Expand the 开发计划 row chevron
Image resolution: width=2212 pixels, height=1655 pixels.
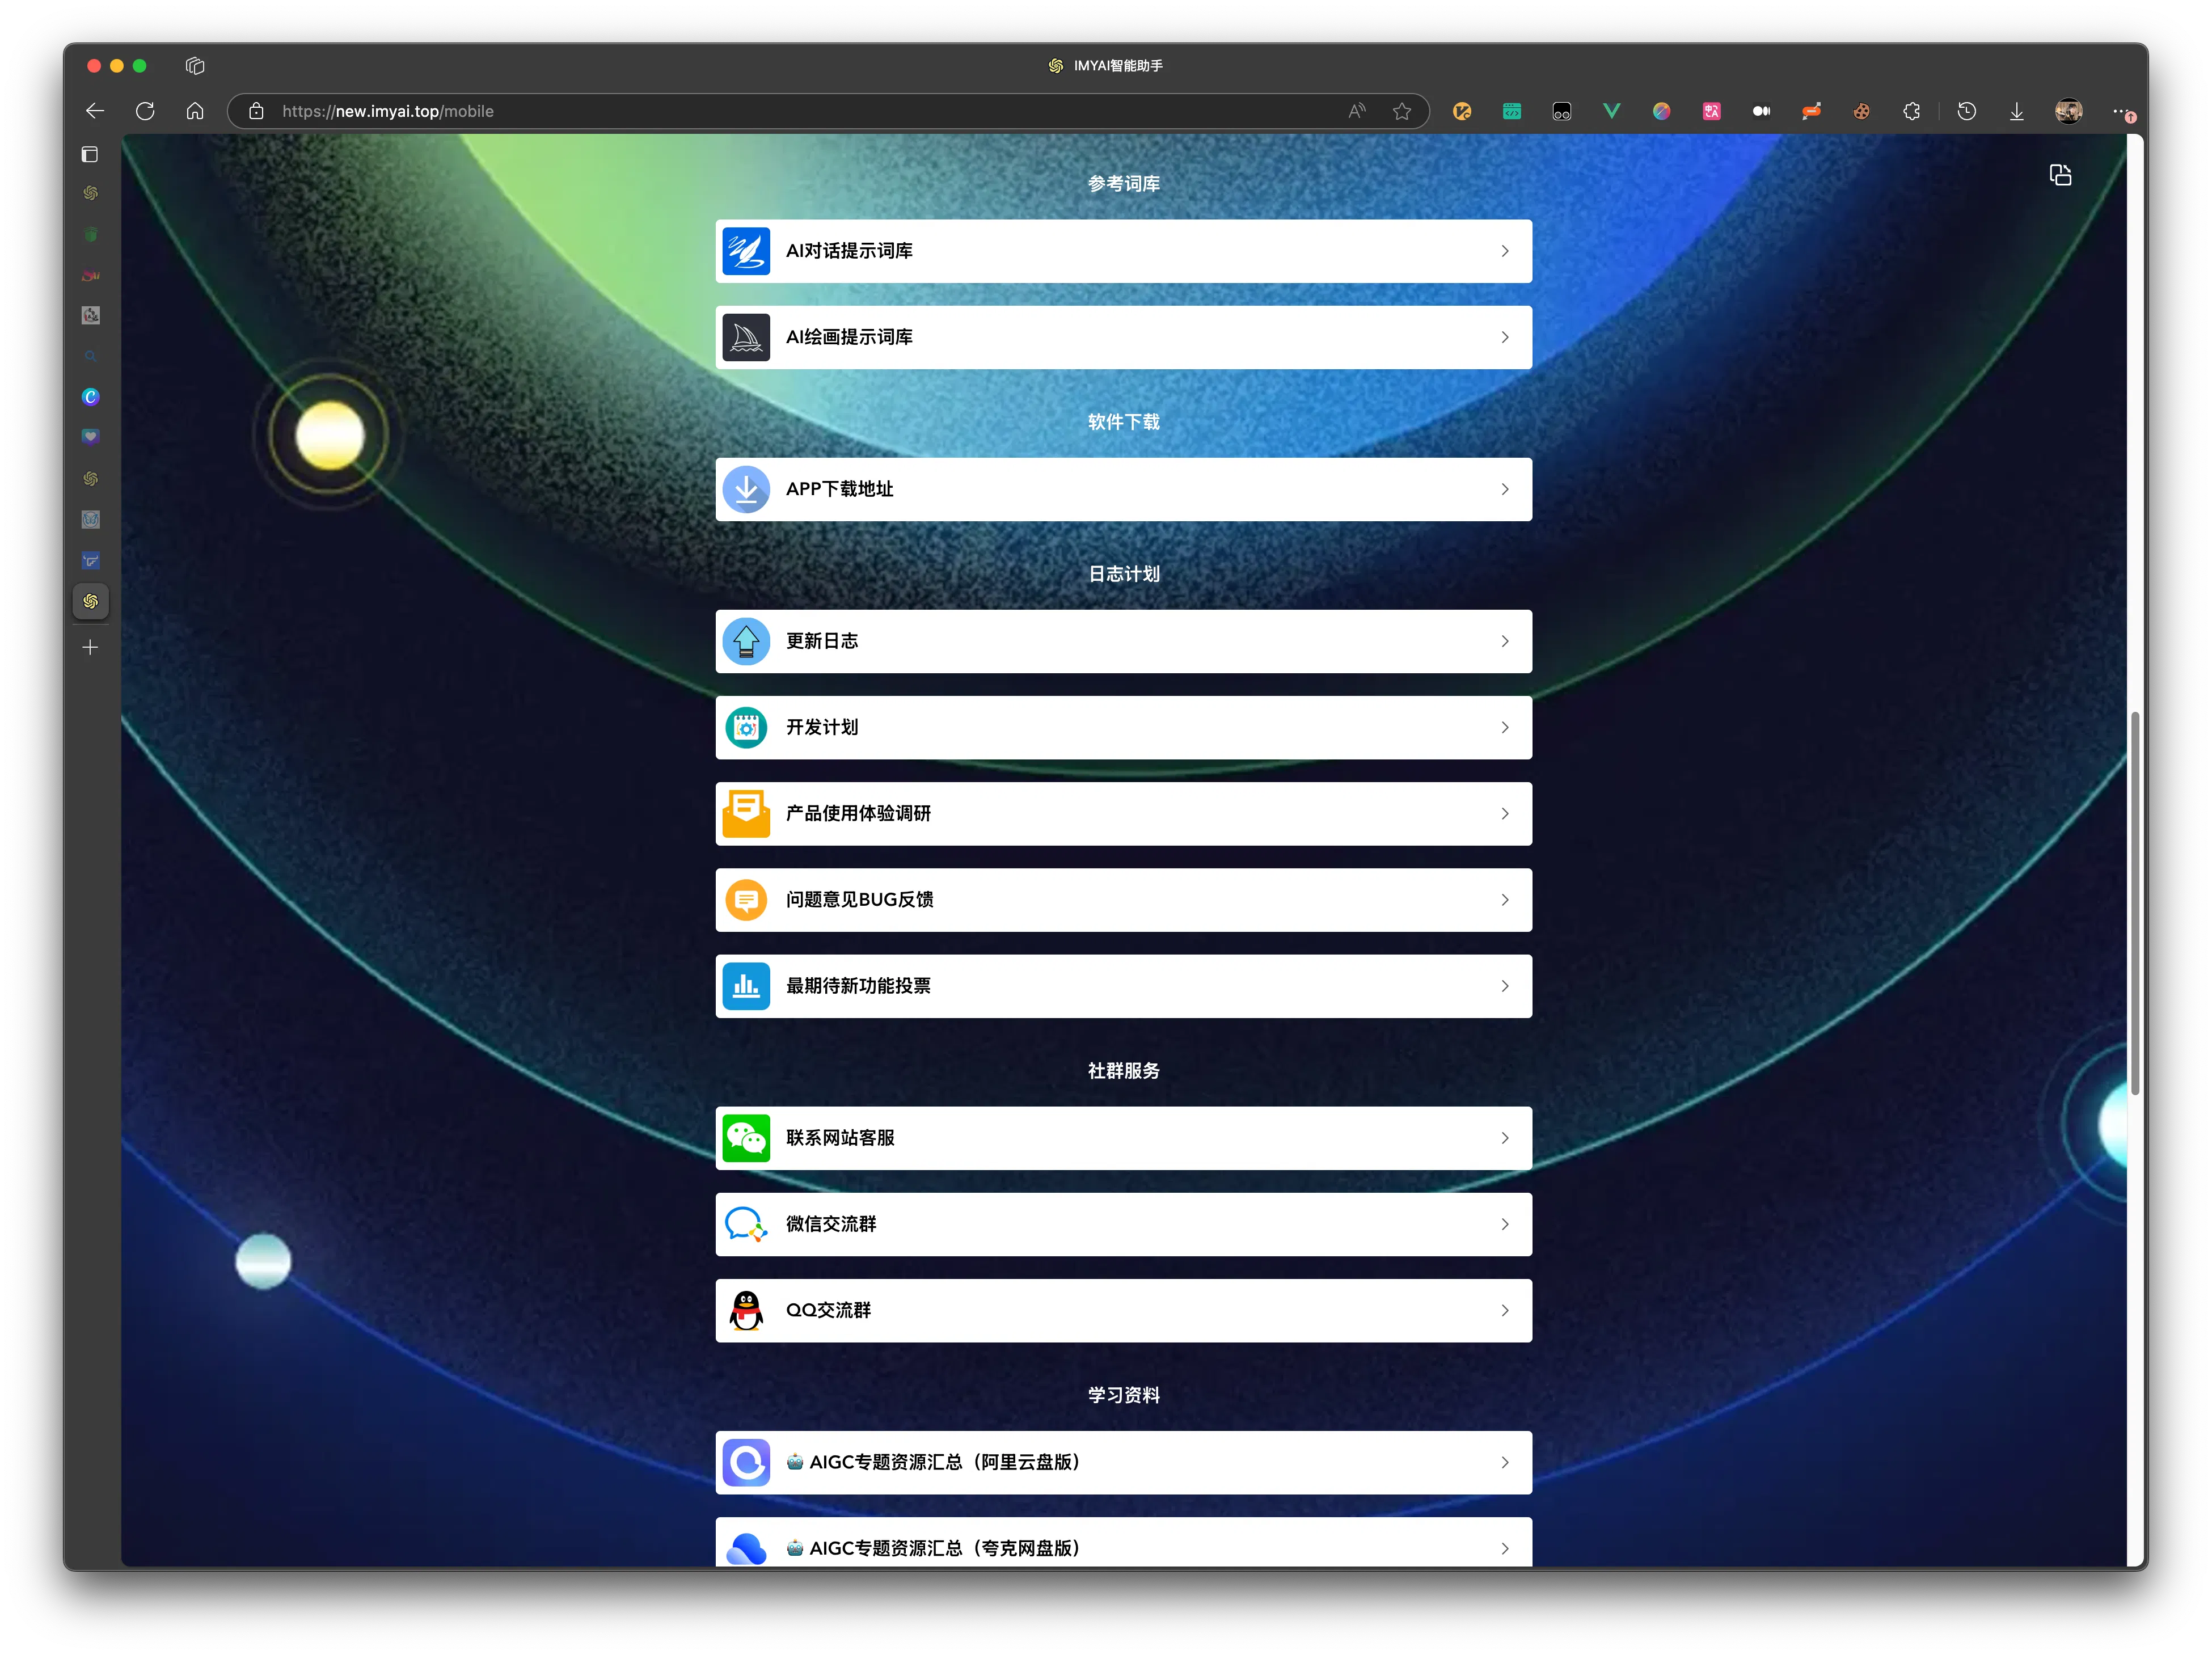pos(1505,727)
